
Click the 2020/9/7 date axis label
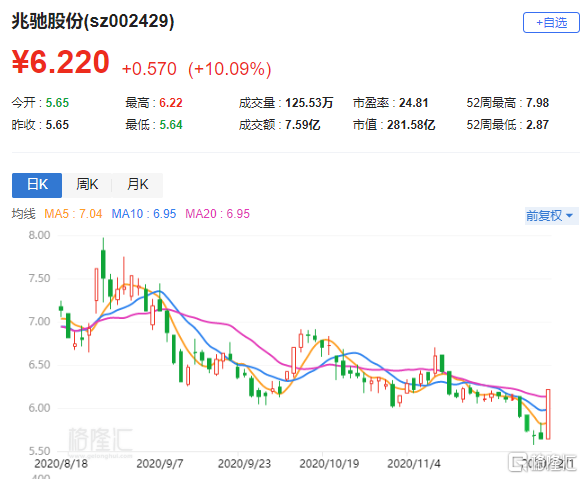point(160,464)
